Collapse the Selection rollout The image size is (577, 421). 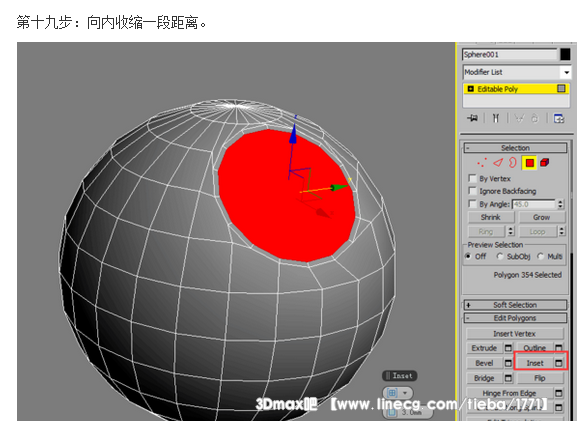point(515,148)
